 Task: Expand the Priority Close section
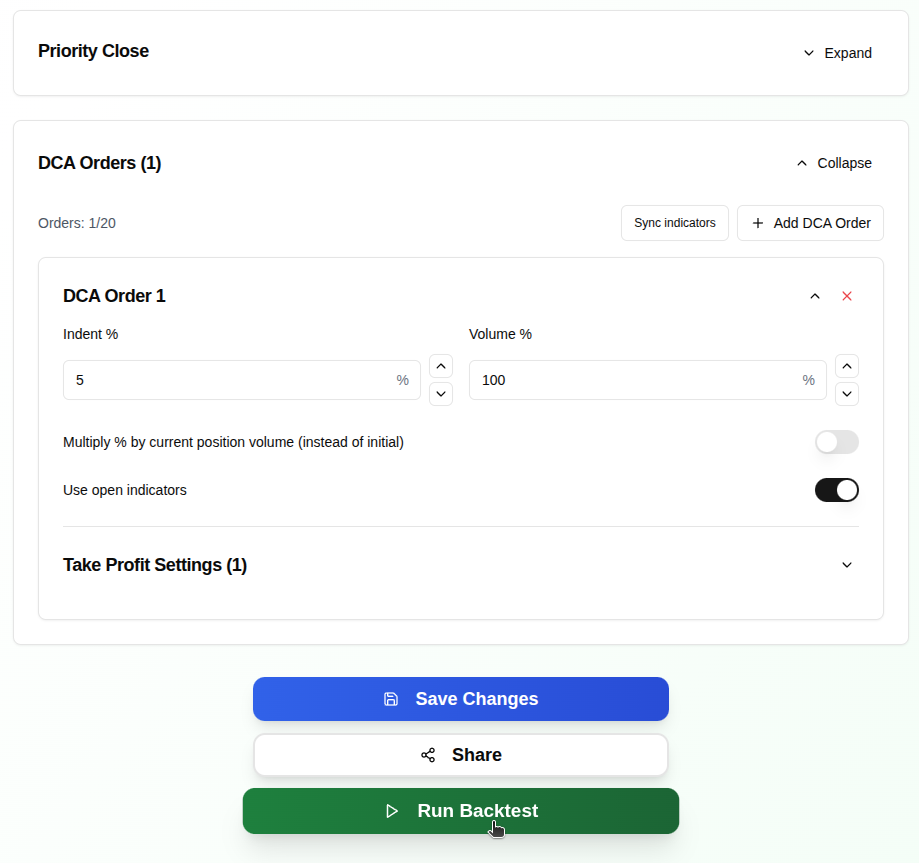coord(838,52)
